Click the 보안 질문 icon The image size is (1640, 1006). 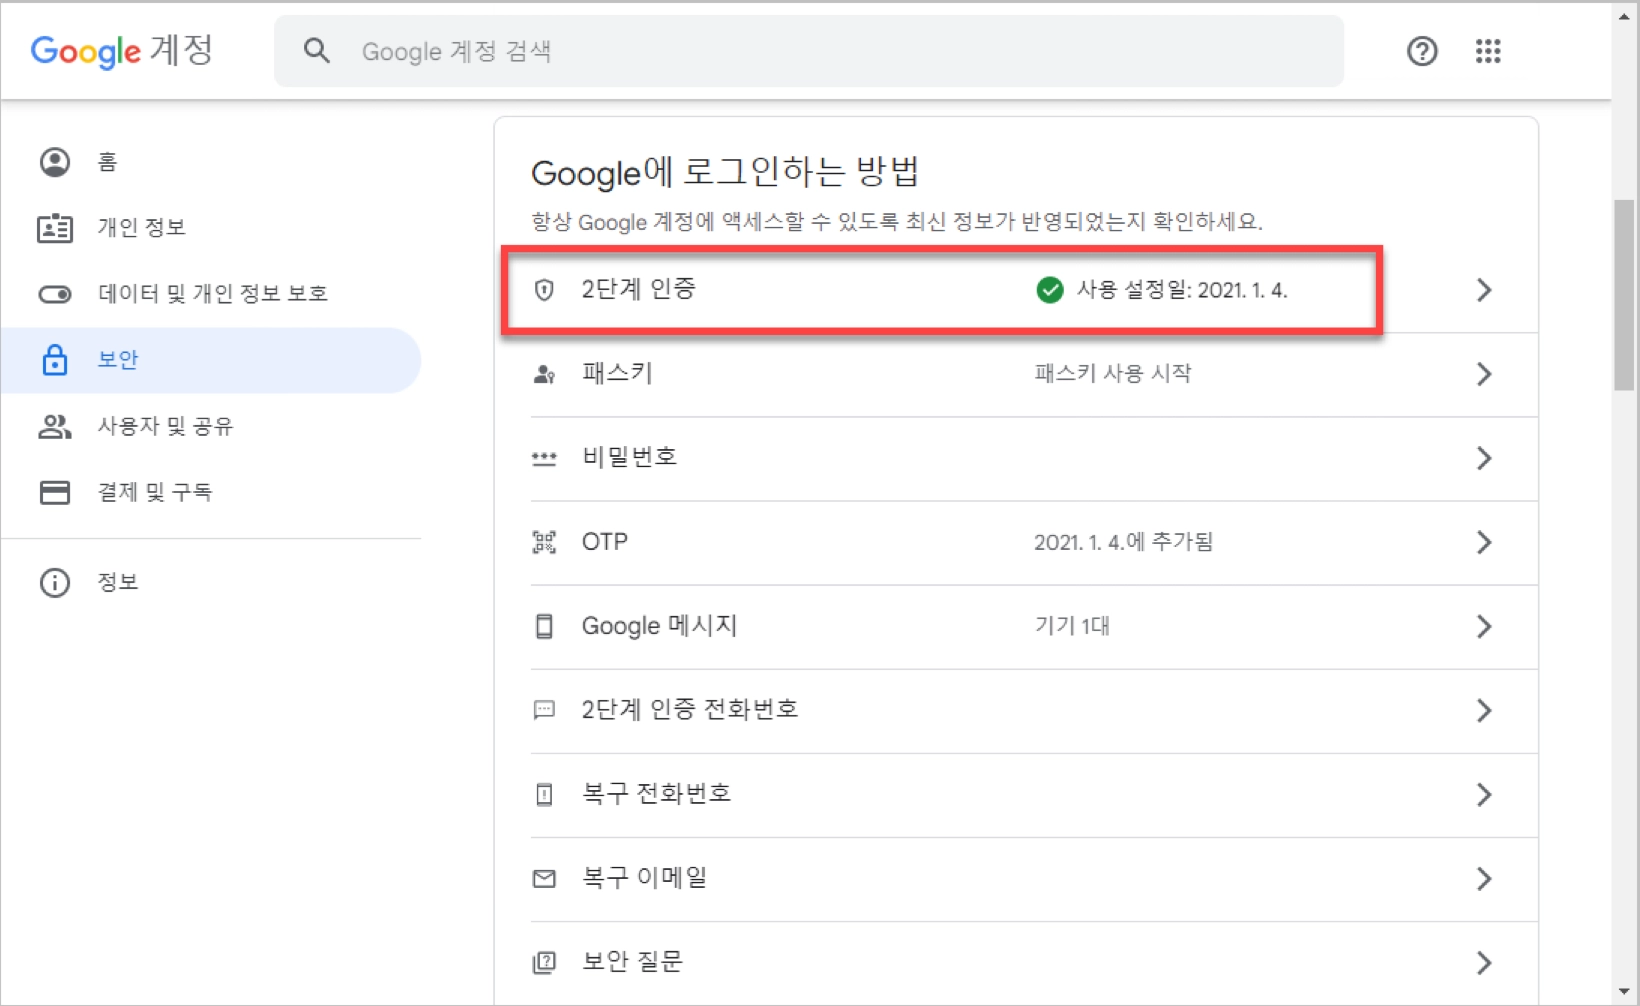coord(544,962)
